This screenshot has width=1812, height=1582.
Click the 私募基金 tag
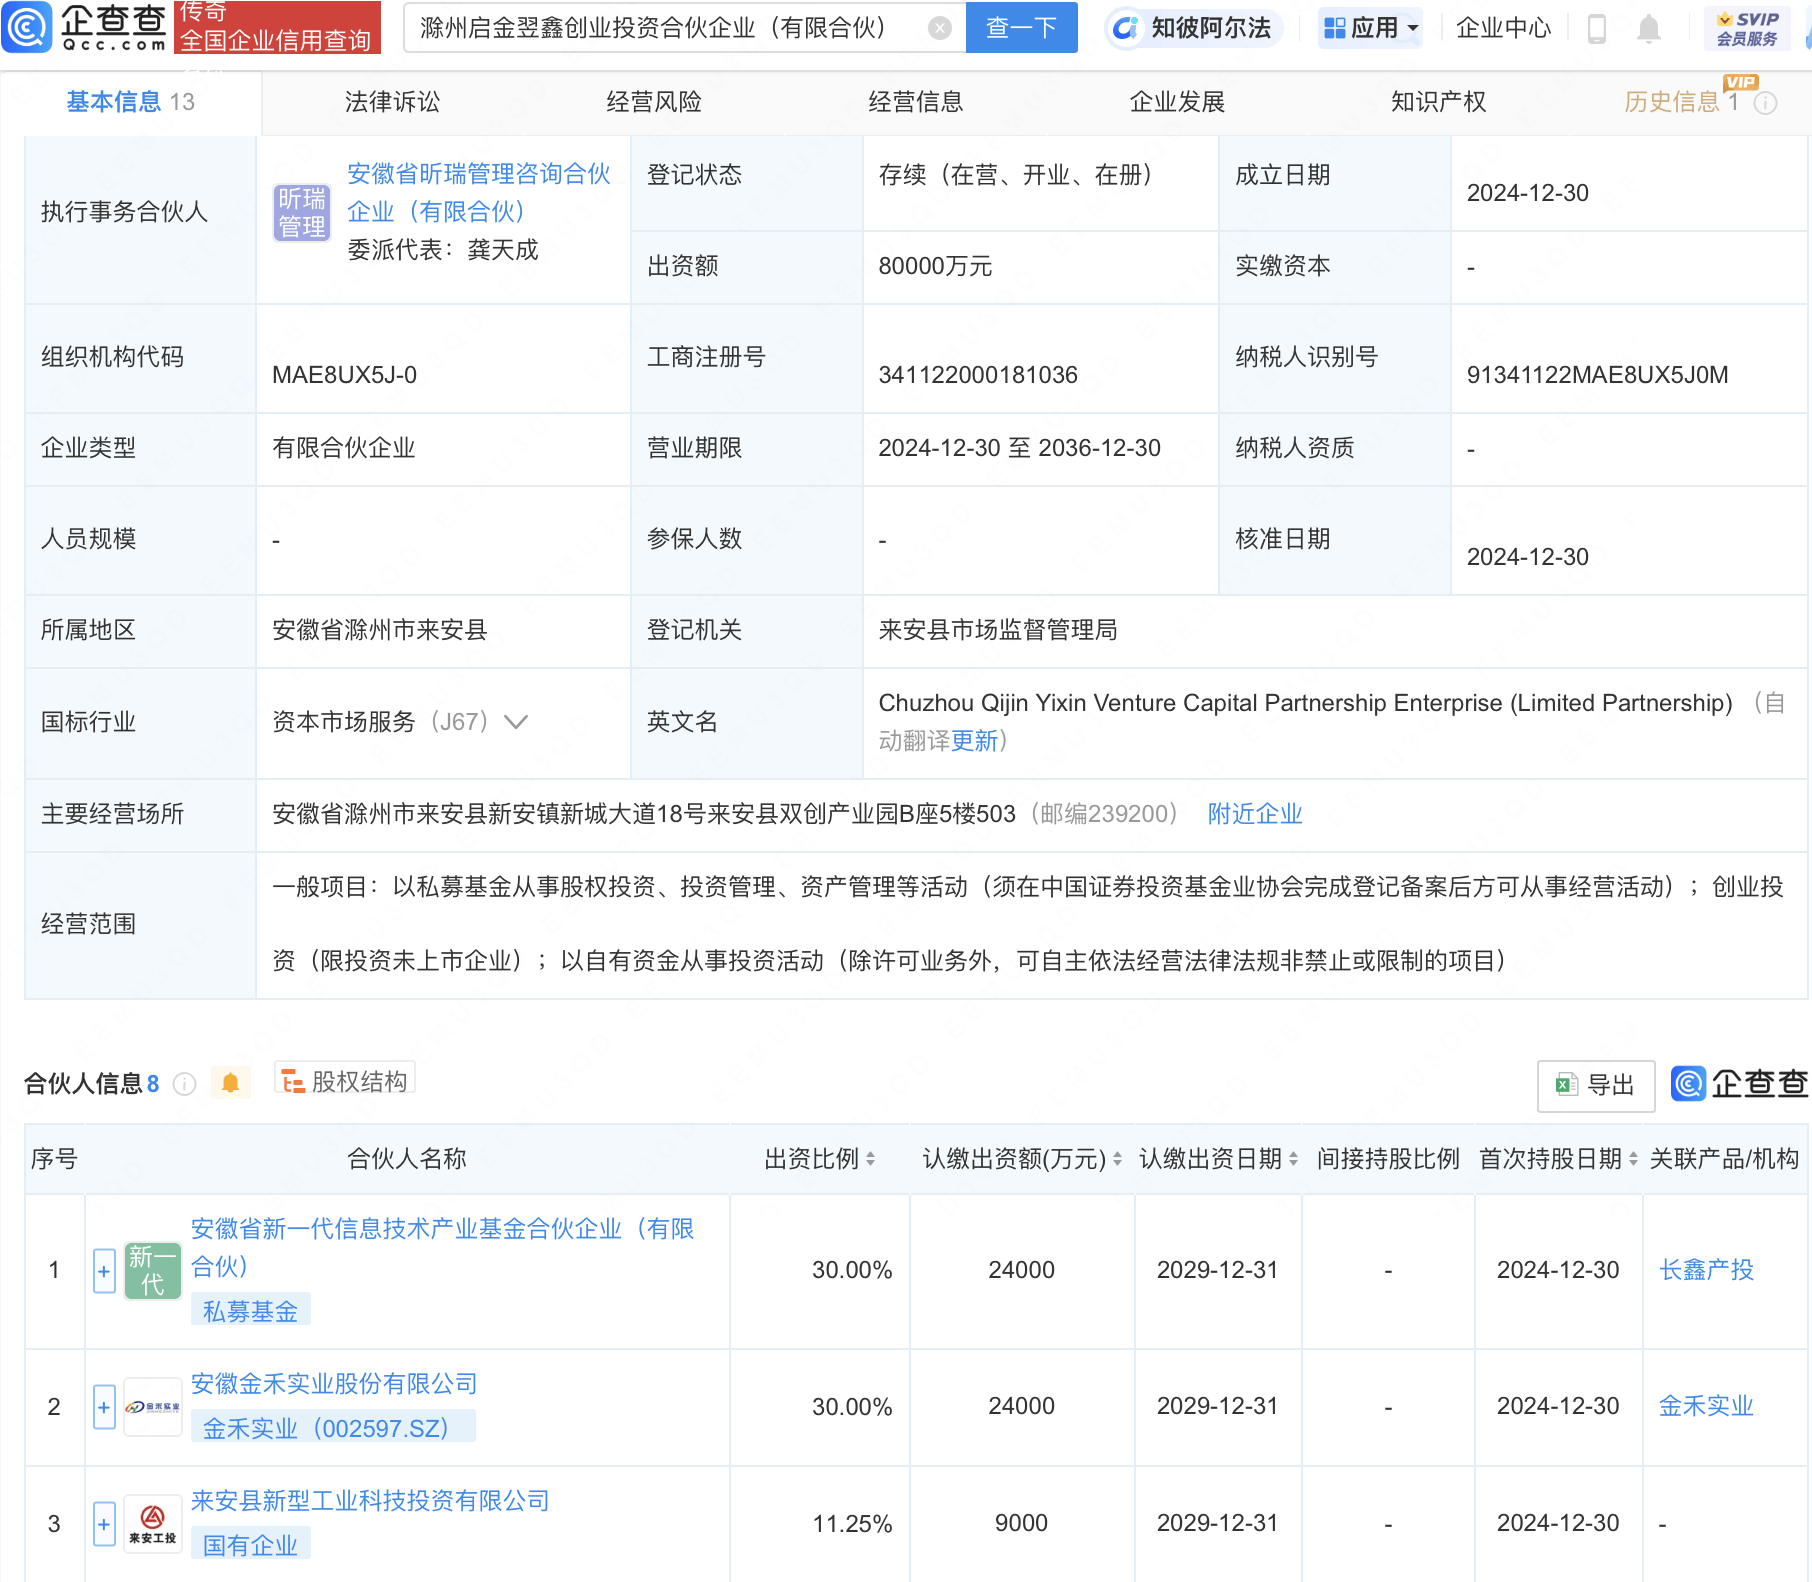pyautogui.click(x=250, y=1311)
